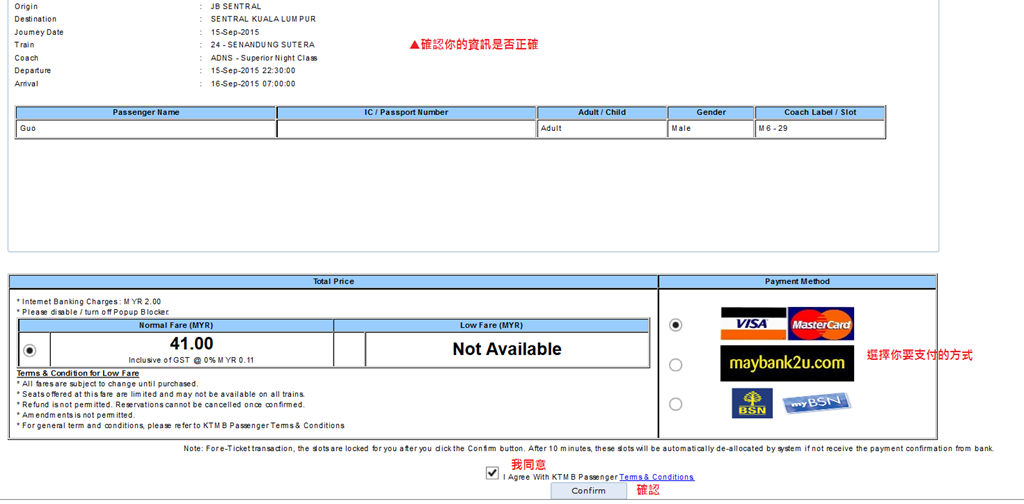Click the VISA card logo

click(754, 324)
